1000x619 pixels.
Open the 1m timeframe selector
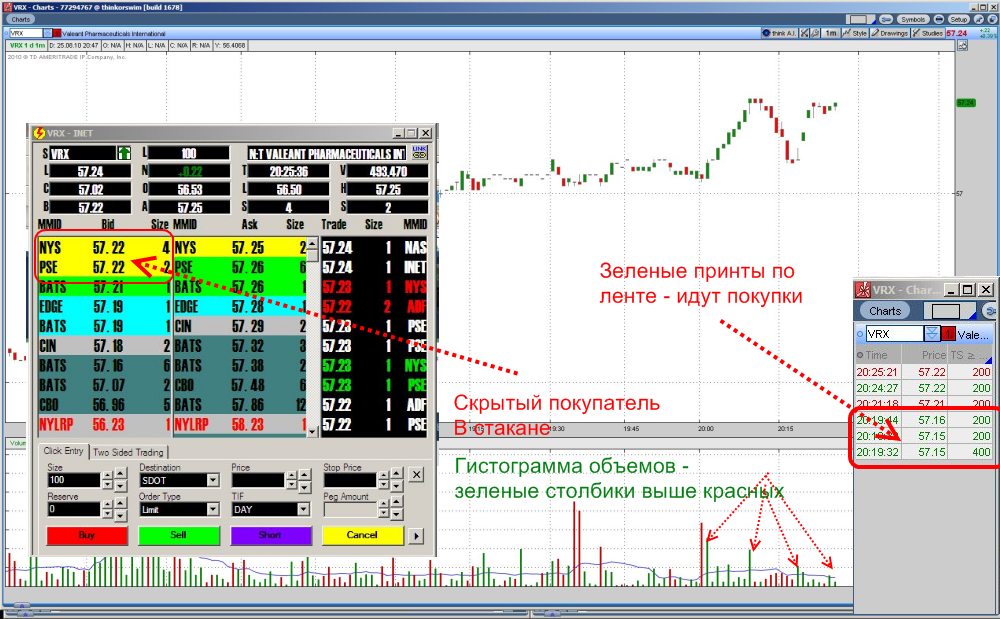[x=830, y=33]
